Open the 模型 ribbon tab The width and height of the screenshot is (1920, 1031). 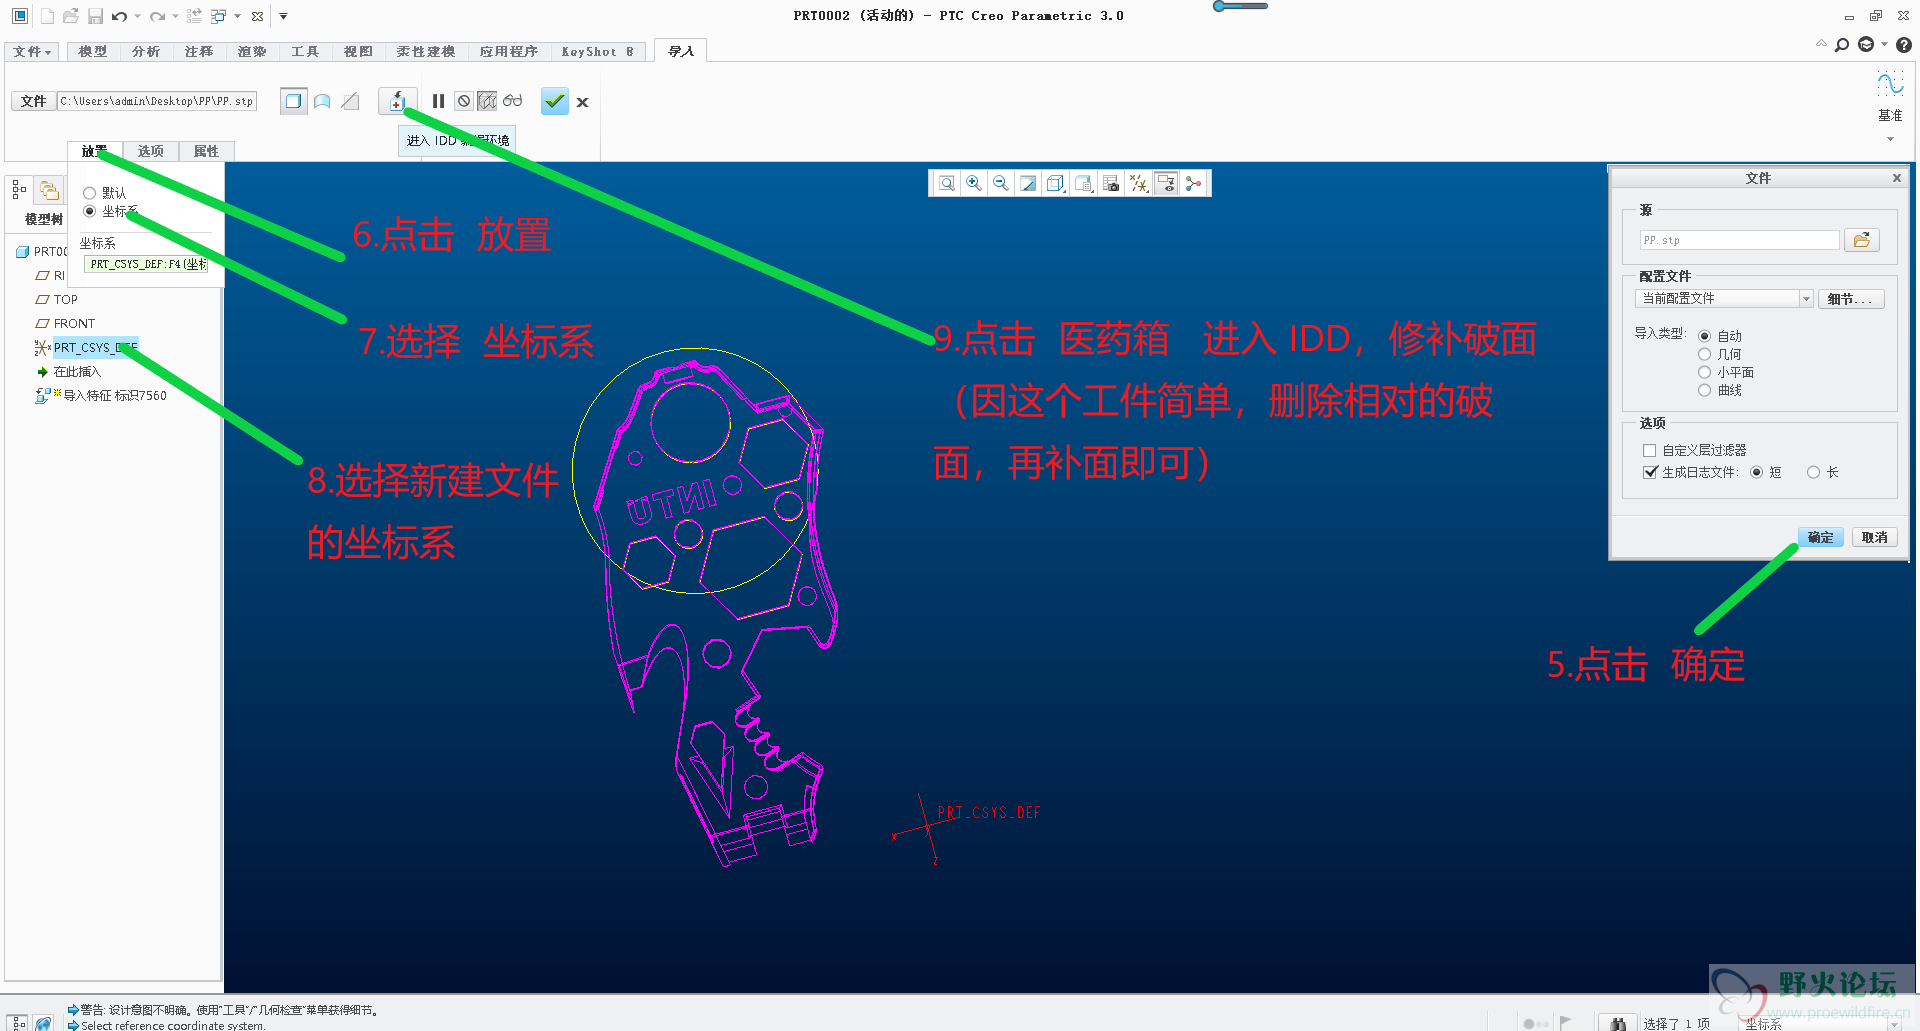[93, 52]
